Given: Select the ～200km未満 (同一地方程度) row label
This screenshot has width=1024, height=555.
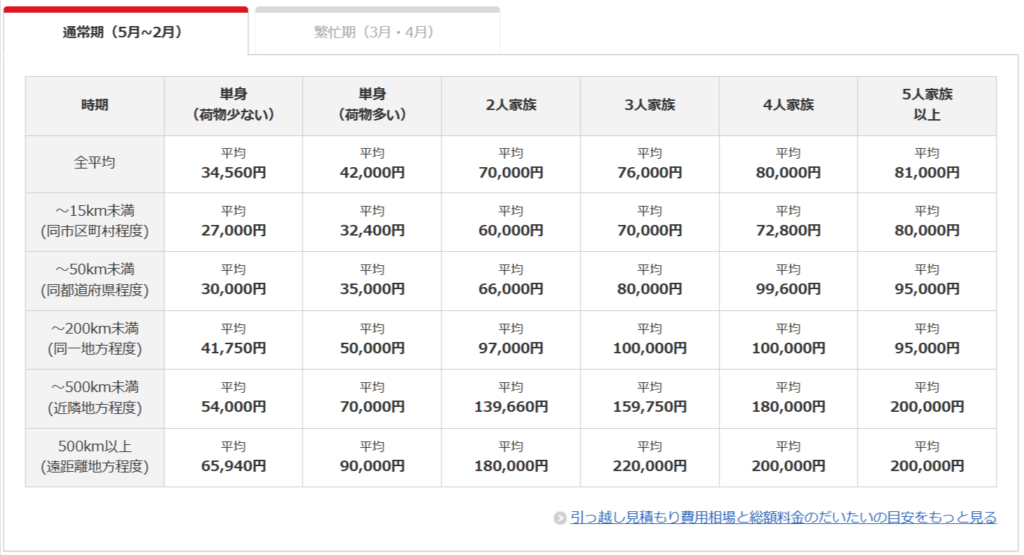Looking at the screenshot, I should (x=95, y=339).
